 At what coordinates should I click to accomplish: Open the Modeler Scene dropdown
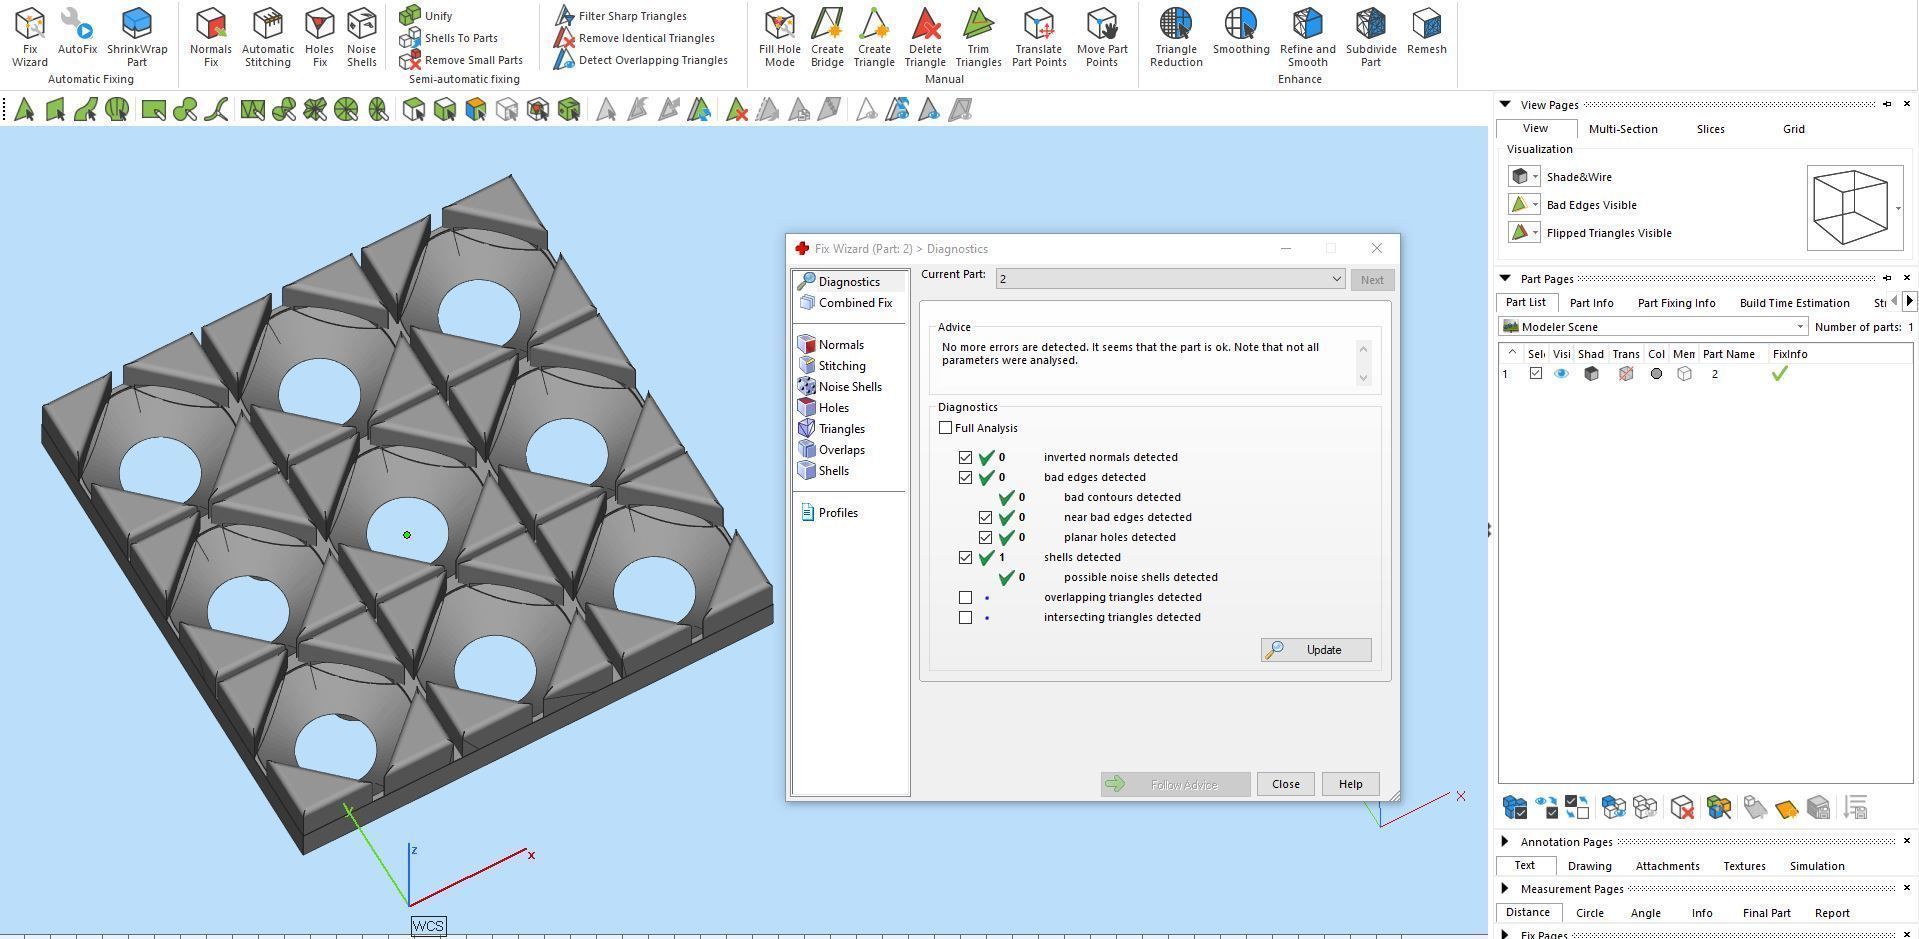pos(1653,327)
